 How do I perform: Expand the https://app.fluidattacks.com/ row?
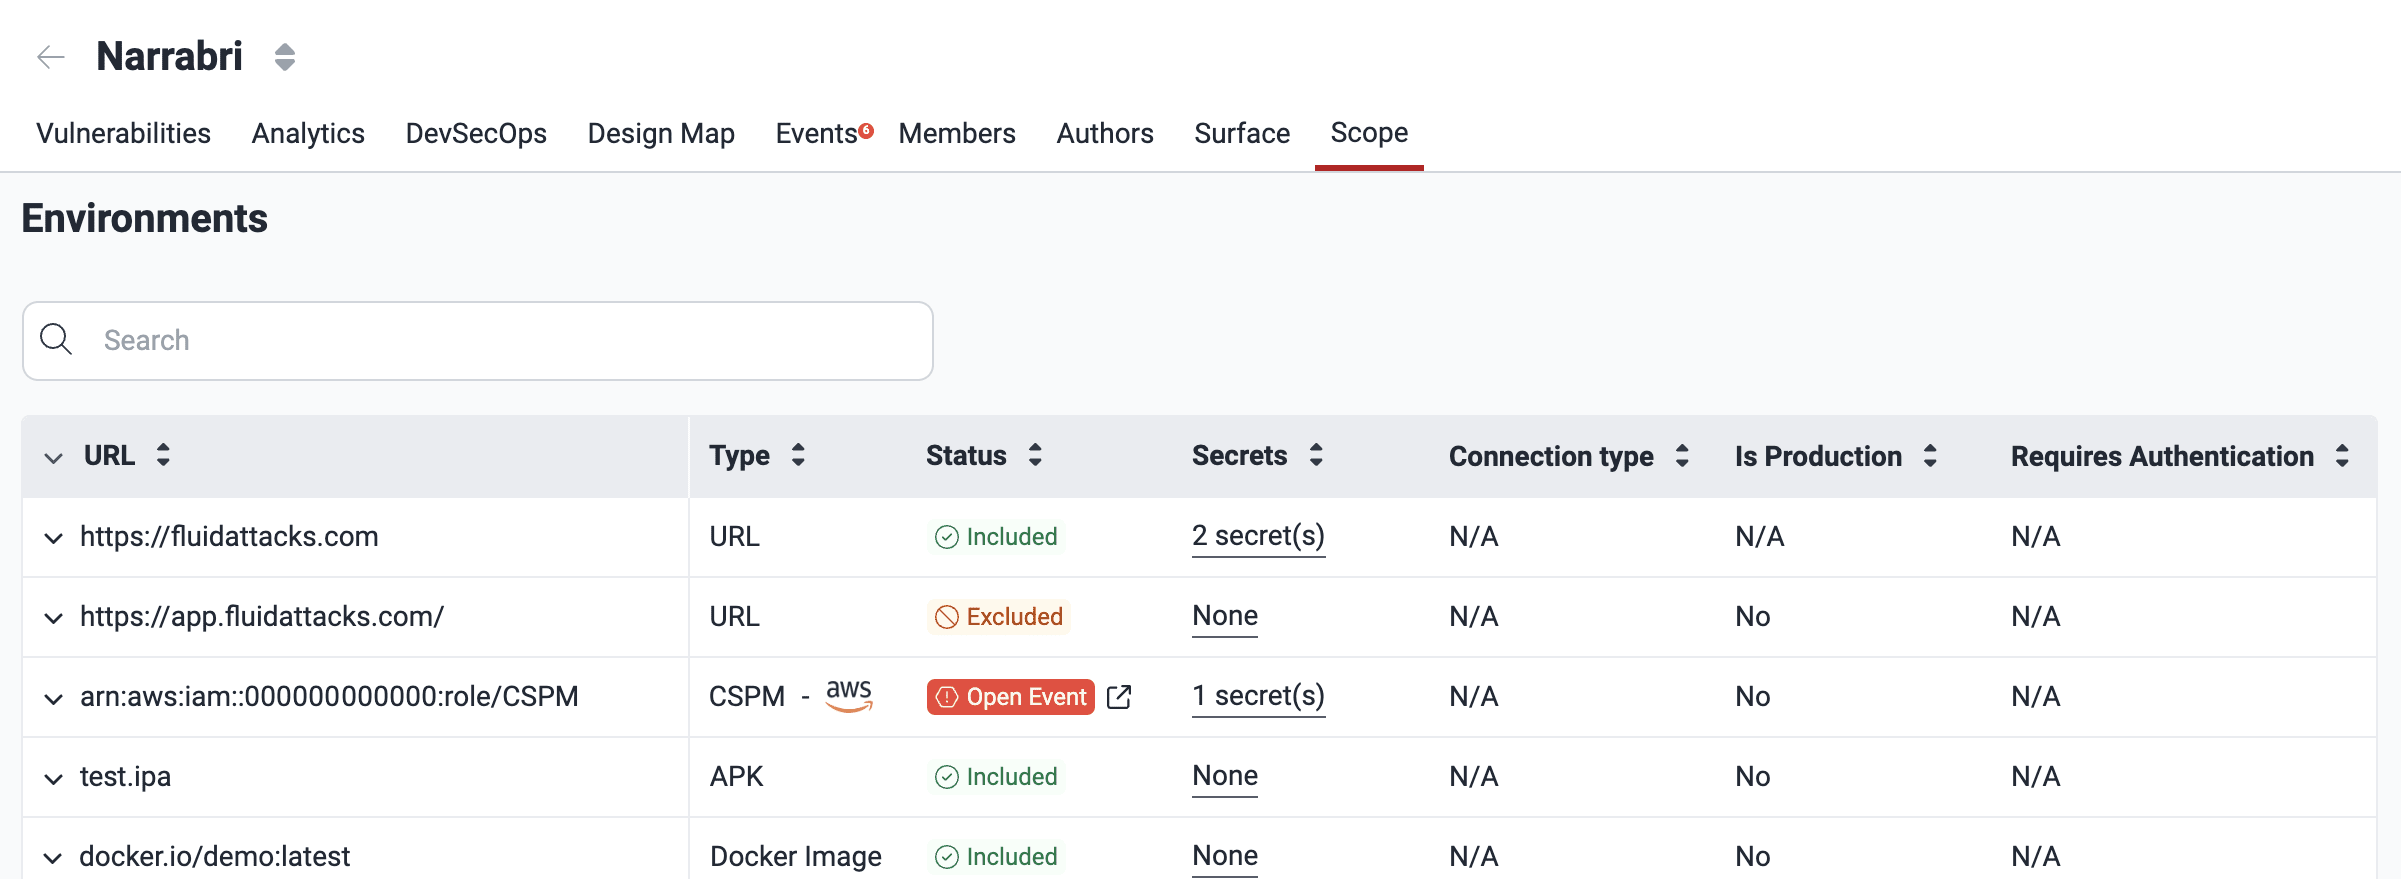tap(54, 618)
